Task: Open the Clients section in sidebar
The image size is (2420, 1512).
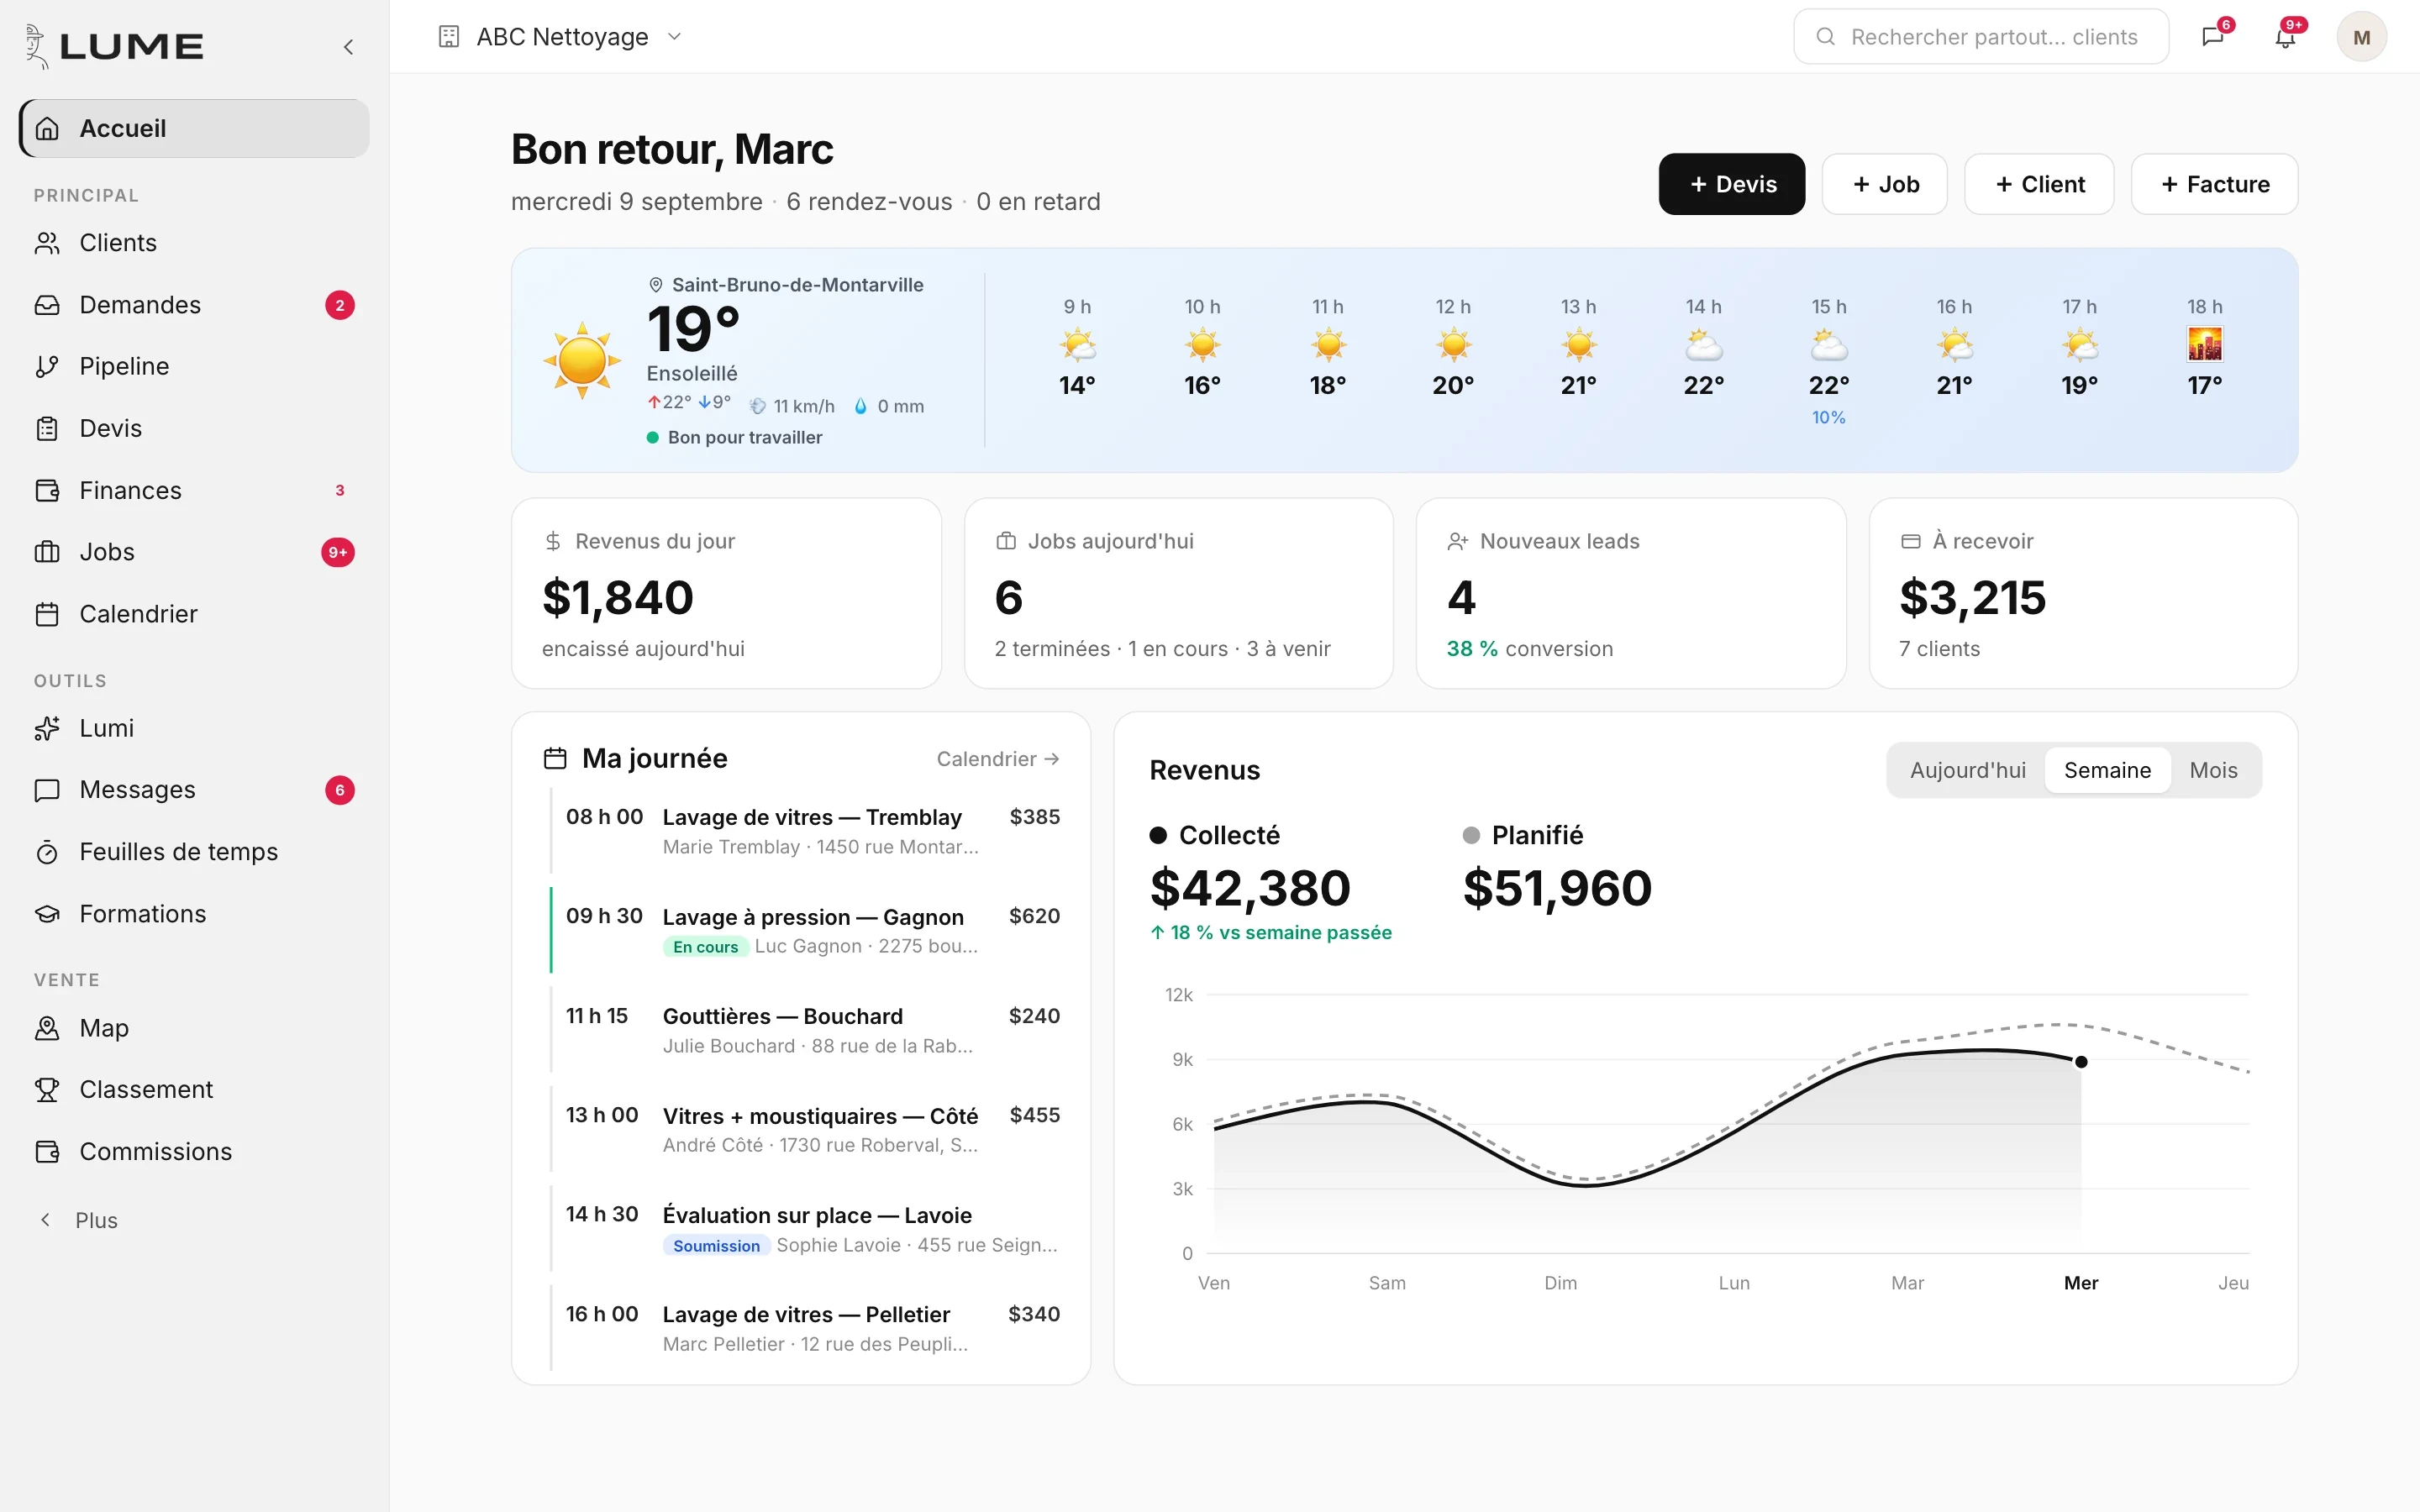Action: 194,243
